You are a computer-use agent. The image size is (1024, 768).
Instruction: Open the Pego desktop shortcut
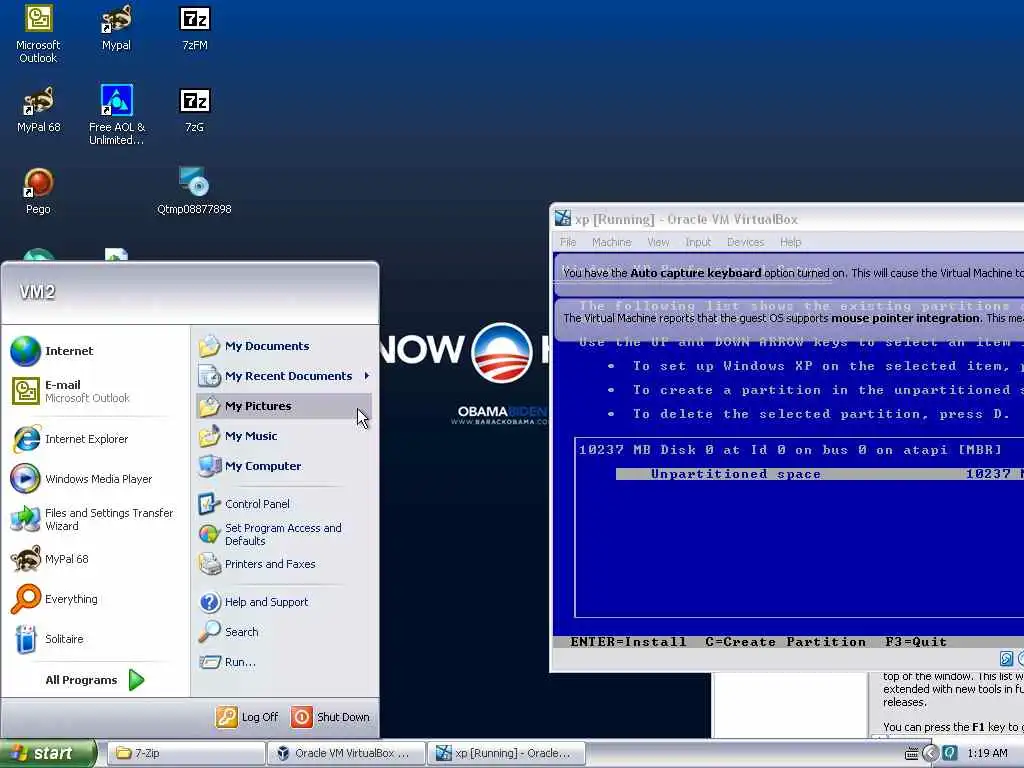click(x=38, y=191)
